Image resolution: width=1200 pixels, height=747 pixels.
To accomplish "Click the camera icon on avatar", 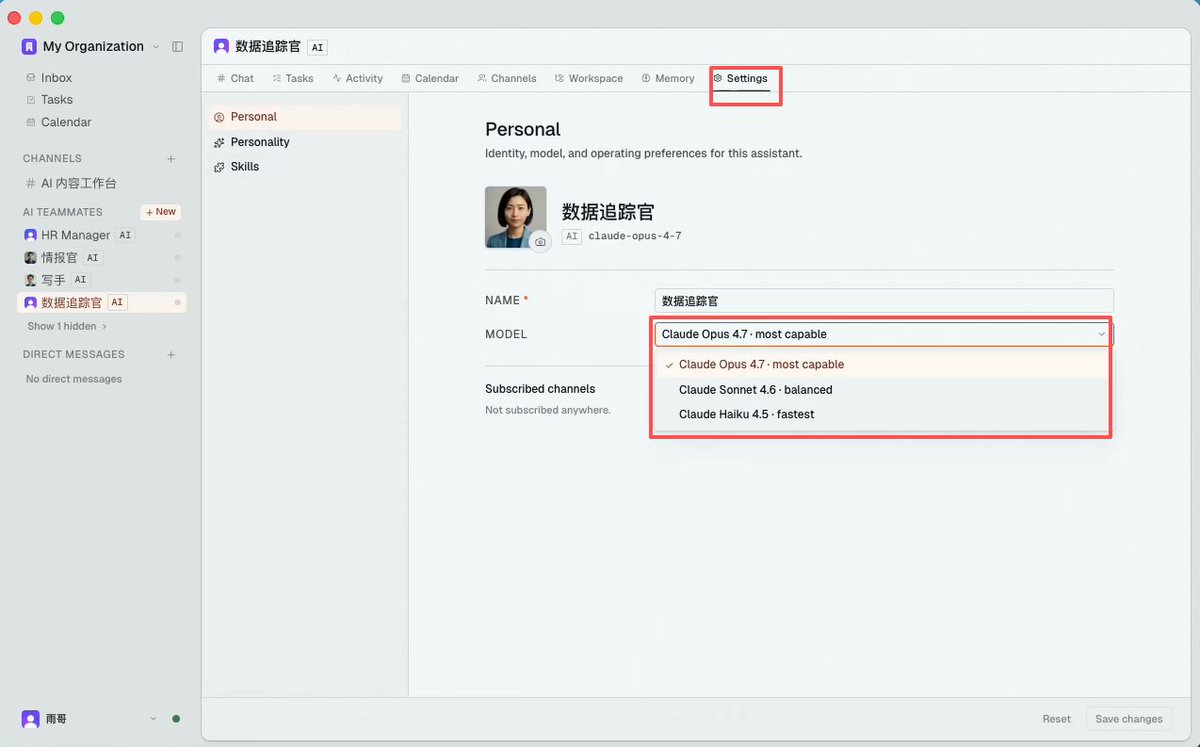I will point(540,242).
